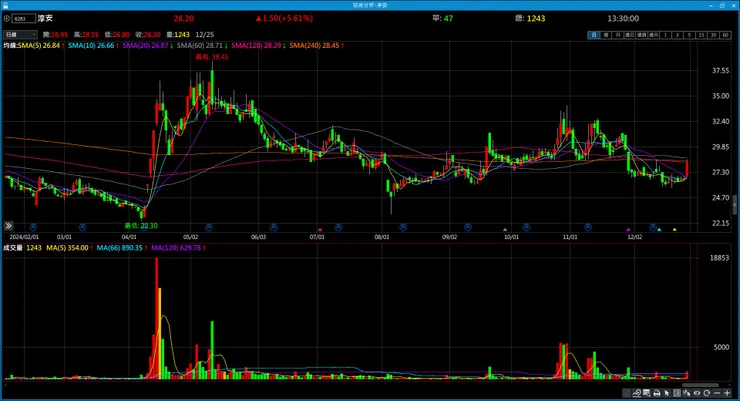Screen dimensions: 740x401
Task: Expand the side panel with double-chevron icon
Action: tap(8, 226)
